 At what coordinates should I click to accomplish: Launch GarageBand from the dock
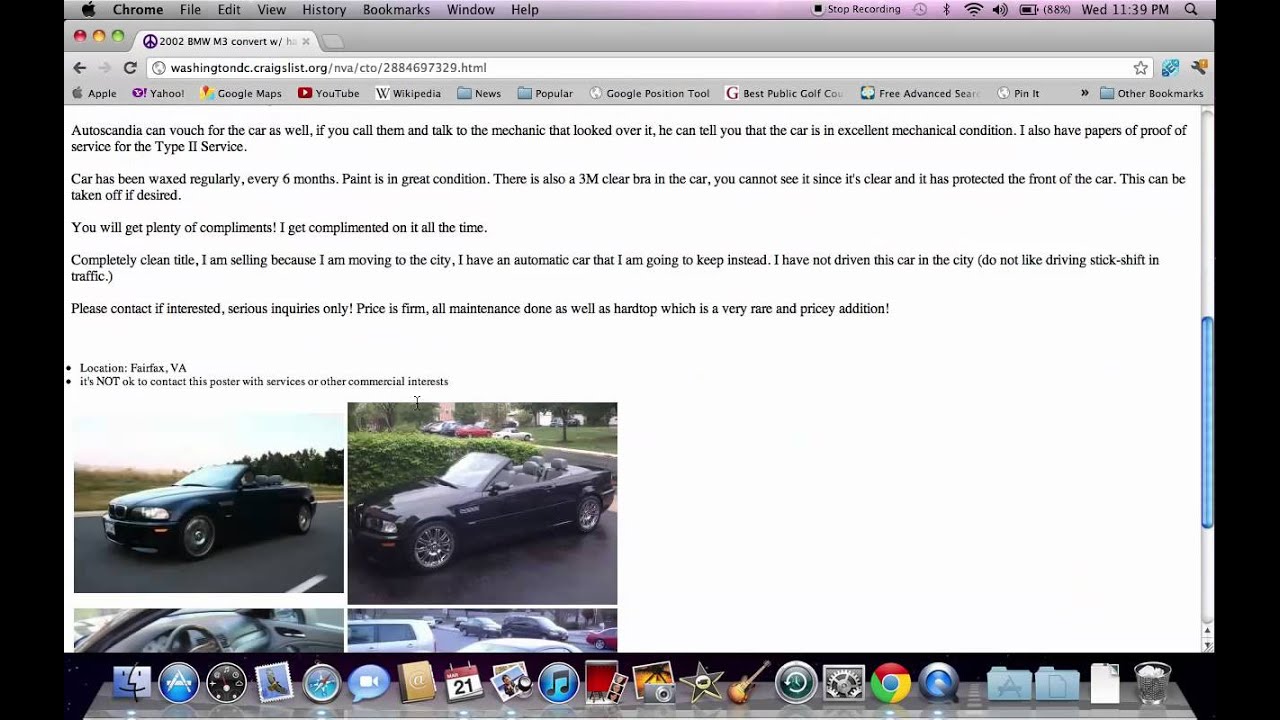pos(748,683)
